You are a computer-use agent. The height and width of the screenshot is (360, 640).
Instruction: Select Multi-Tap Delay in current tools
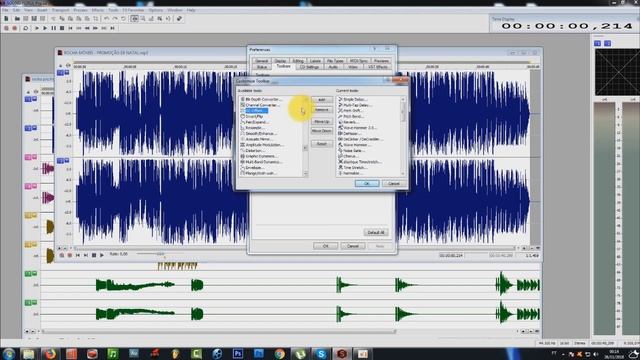click(354, 105)
